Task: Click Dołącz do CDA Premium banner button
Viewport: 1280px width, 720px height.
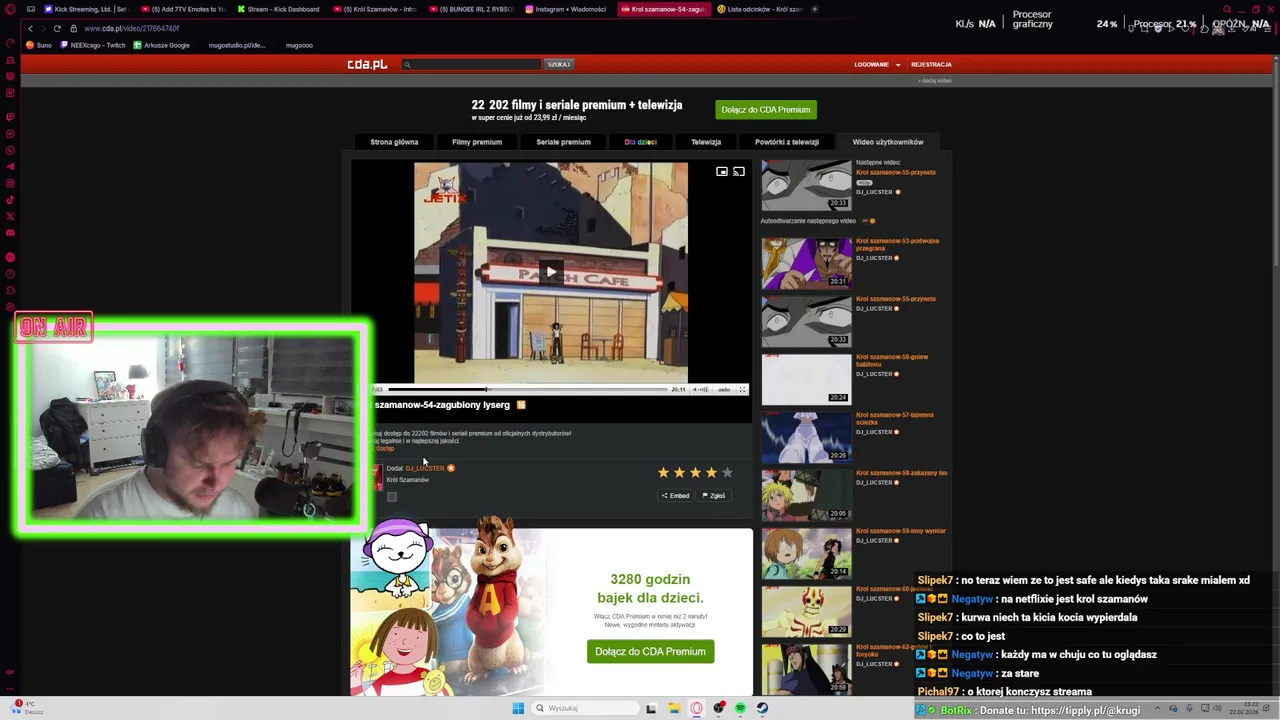Action: tap(650, 651)
